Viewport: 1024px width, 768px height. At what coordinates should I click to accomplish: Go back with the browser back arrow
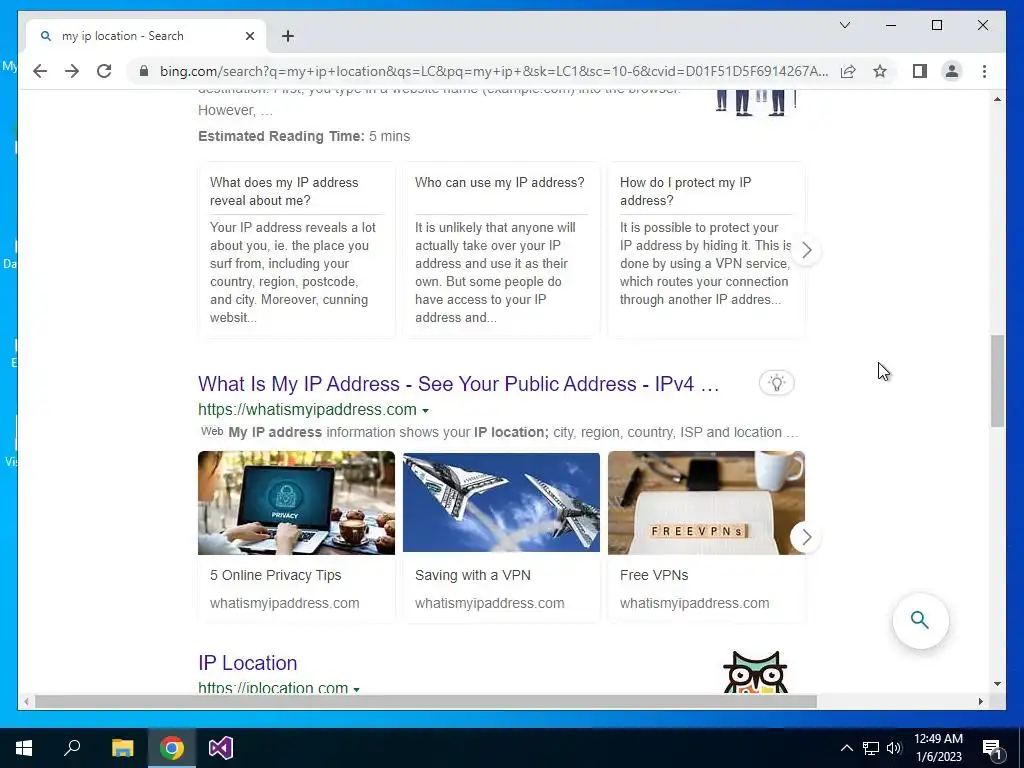coord(40,71)
